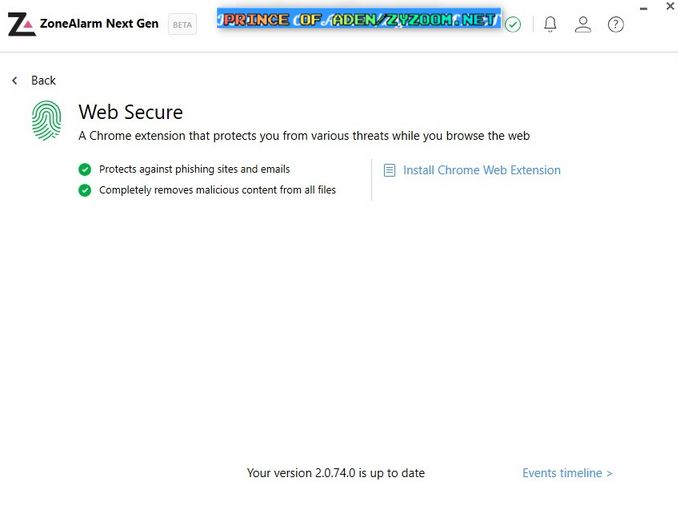Go back using the Back label
This screenshot has height=507, width=678.
click(43, 80)
